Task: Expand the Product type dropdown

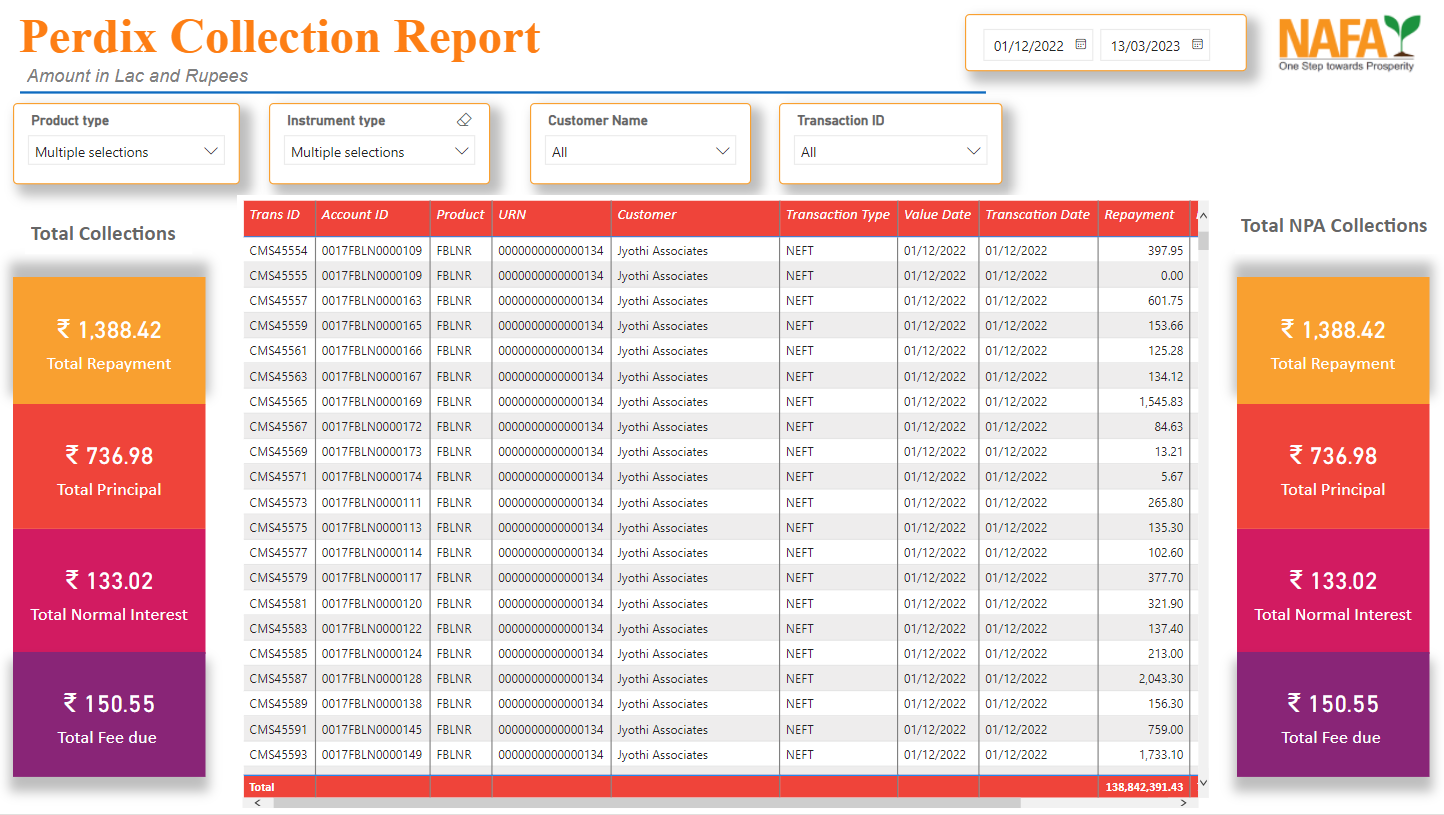Action: coord(210,151)
